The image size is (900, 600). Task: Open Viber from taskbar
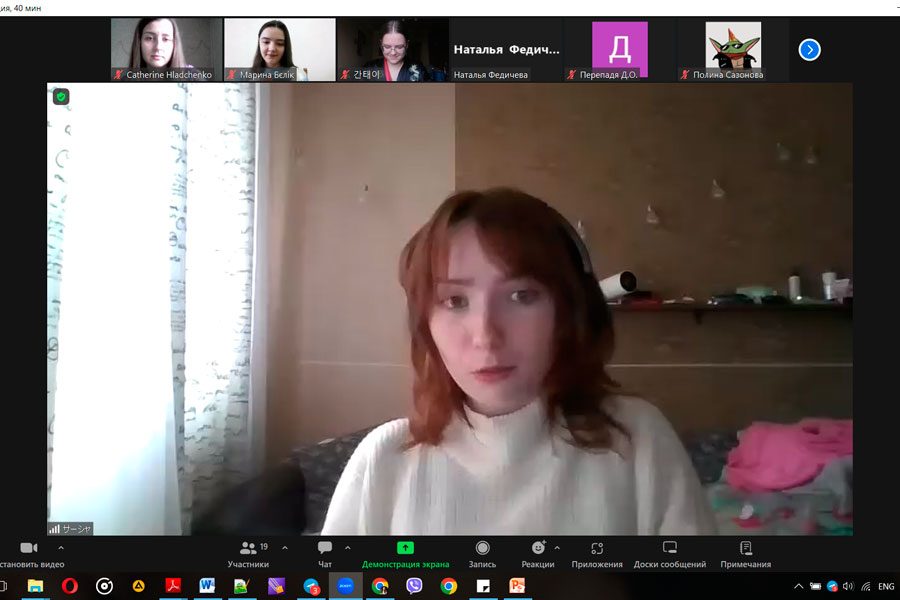point(414,586)
